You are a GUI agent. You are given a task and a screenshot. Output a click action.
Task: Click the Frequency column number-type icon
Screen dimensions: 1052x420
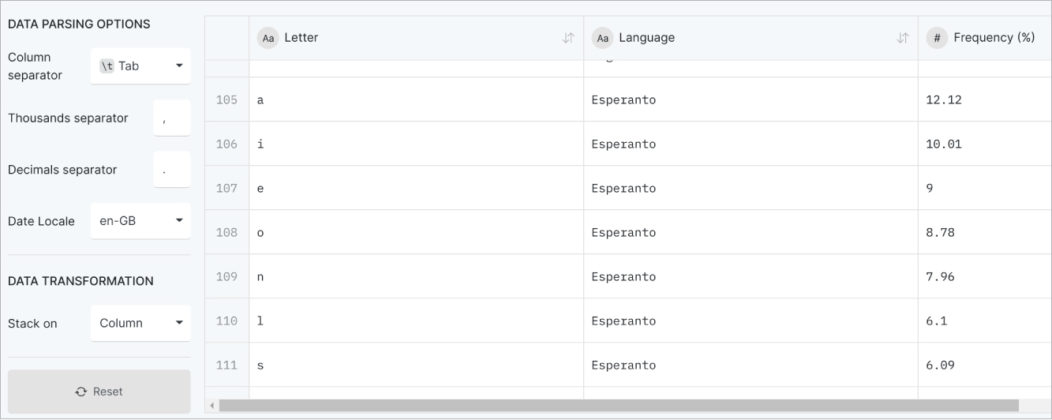[937, 38]
